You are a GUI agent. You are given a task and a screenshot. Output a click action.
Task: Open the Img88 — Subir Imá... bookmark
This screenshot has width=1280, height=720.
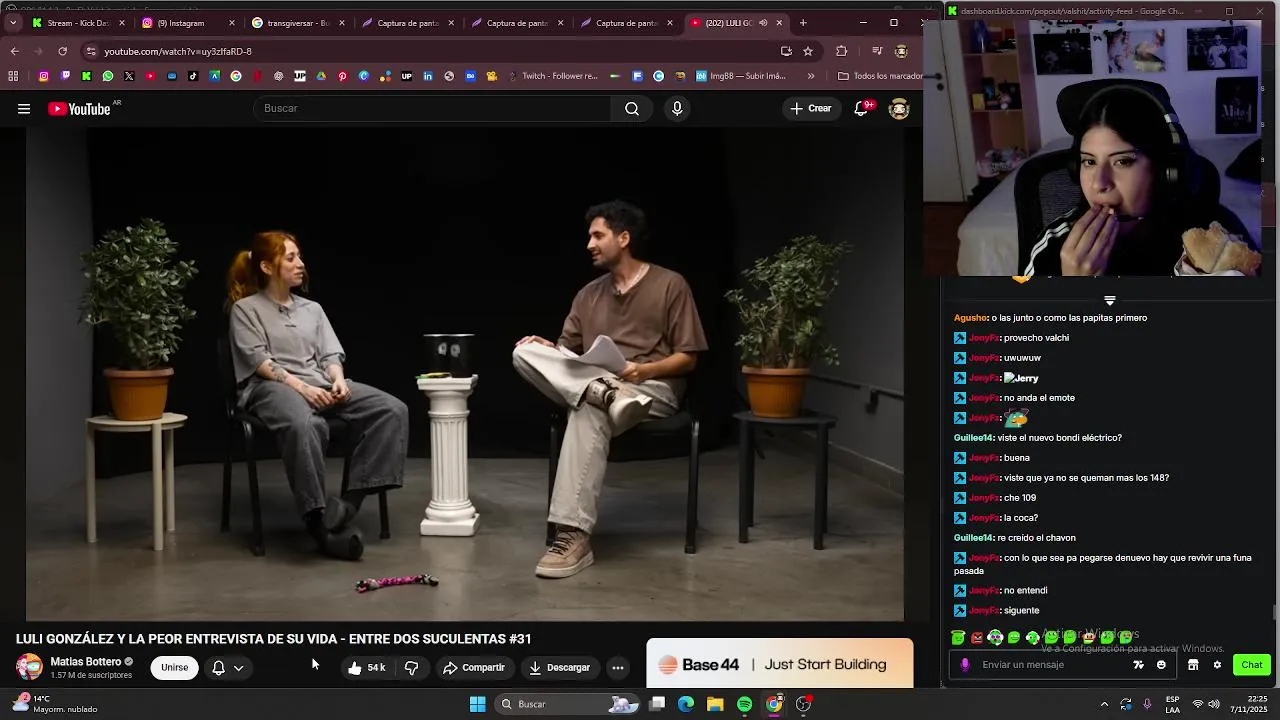[x=741, y=76]
